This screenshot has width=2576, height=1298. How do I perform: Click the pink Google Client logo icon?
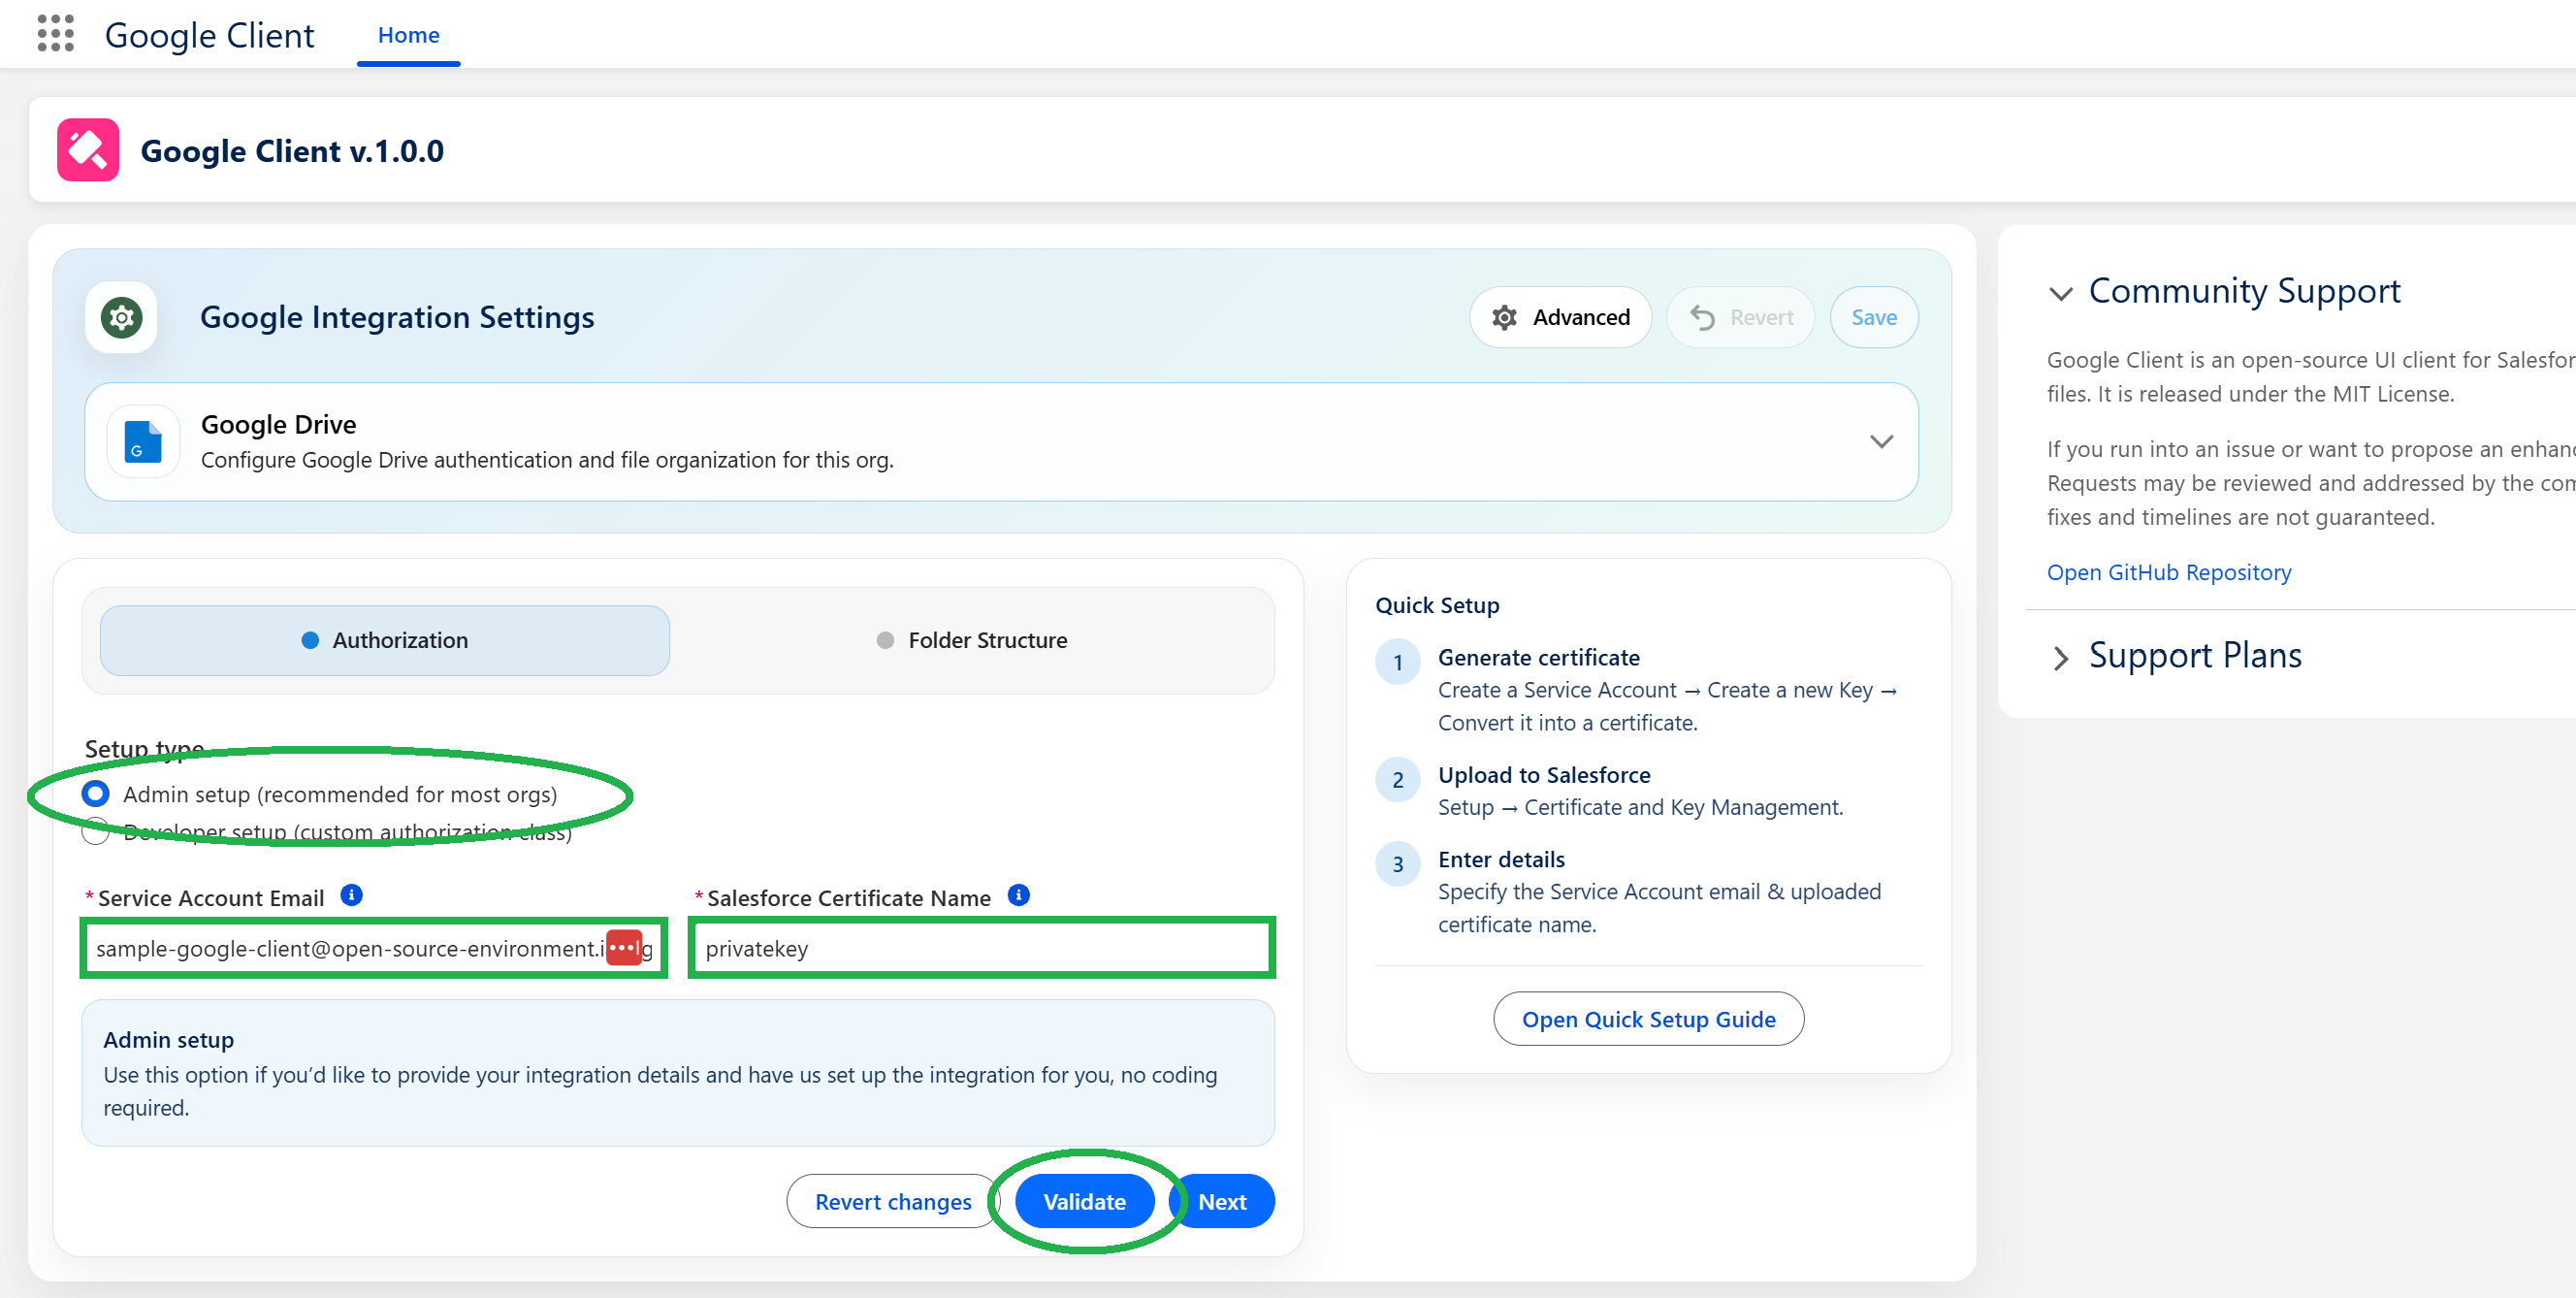click(88, 150)
